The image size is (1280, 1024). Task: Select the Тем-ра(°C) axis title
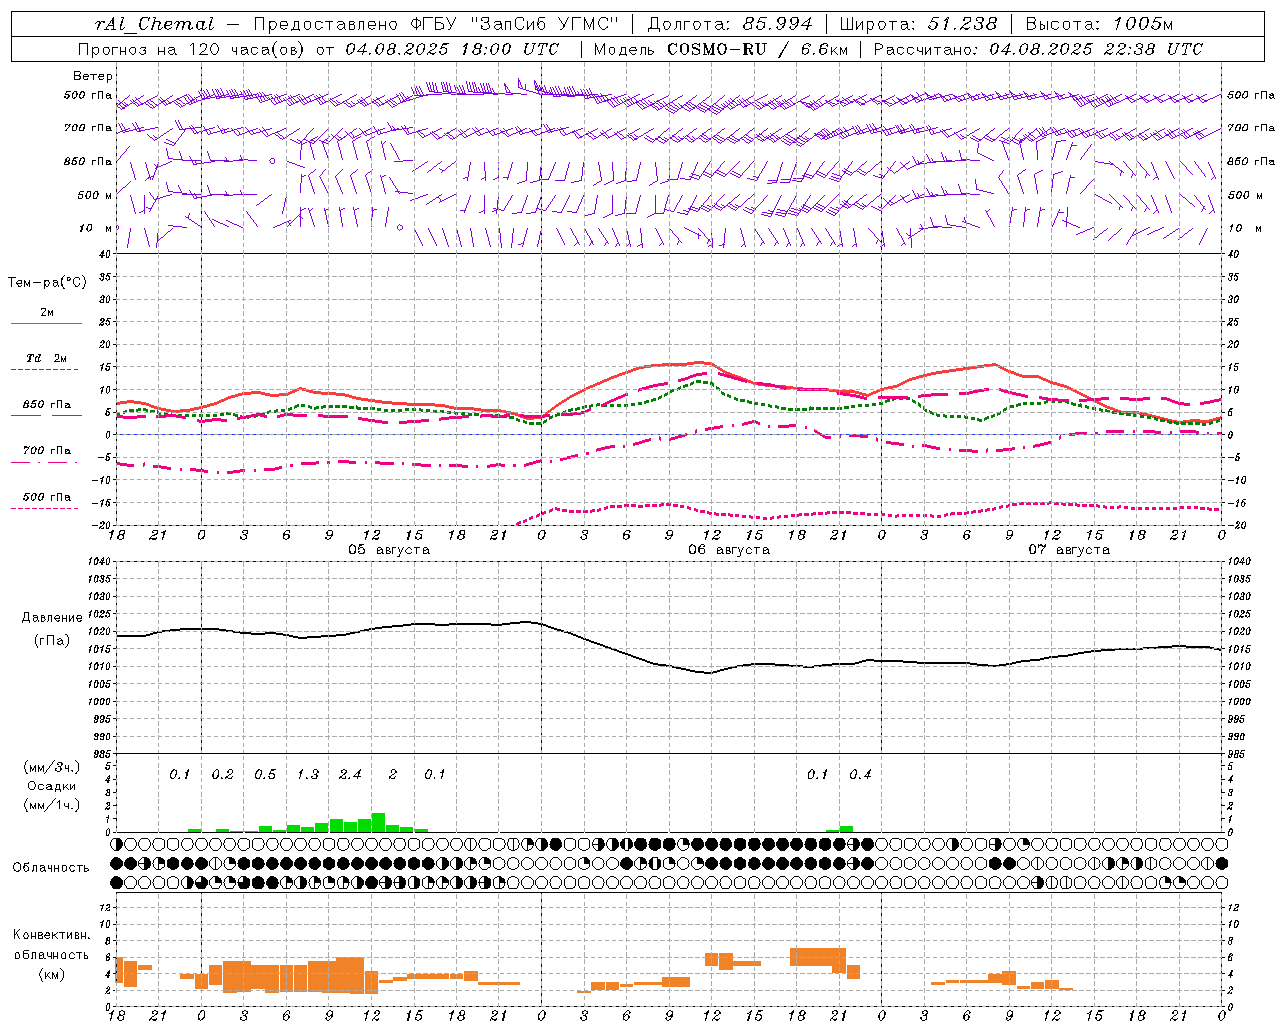47,283
